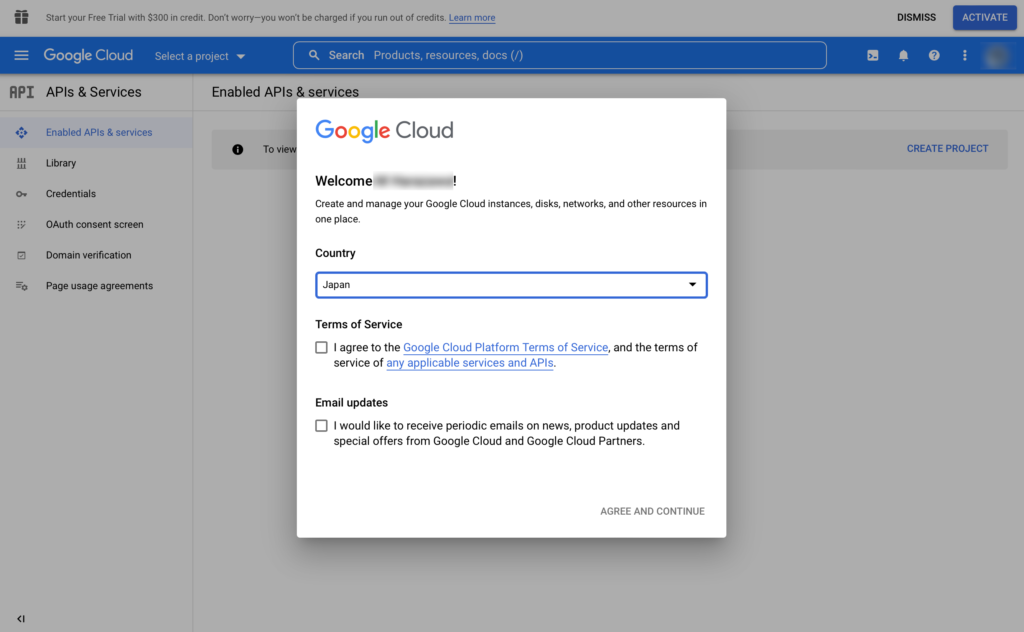Viewport: 1024px width, 632px height.
Task: Go to Credentials in sidebar
Action: (x=71, y=194)
